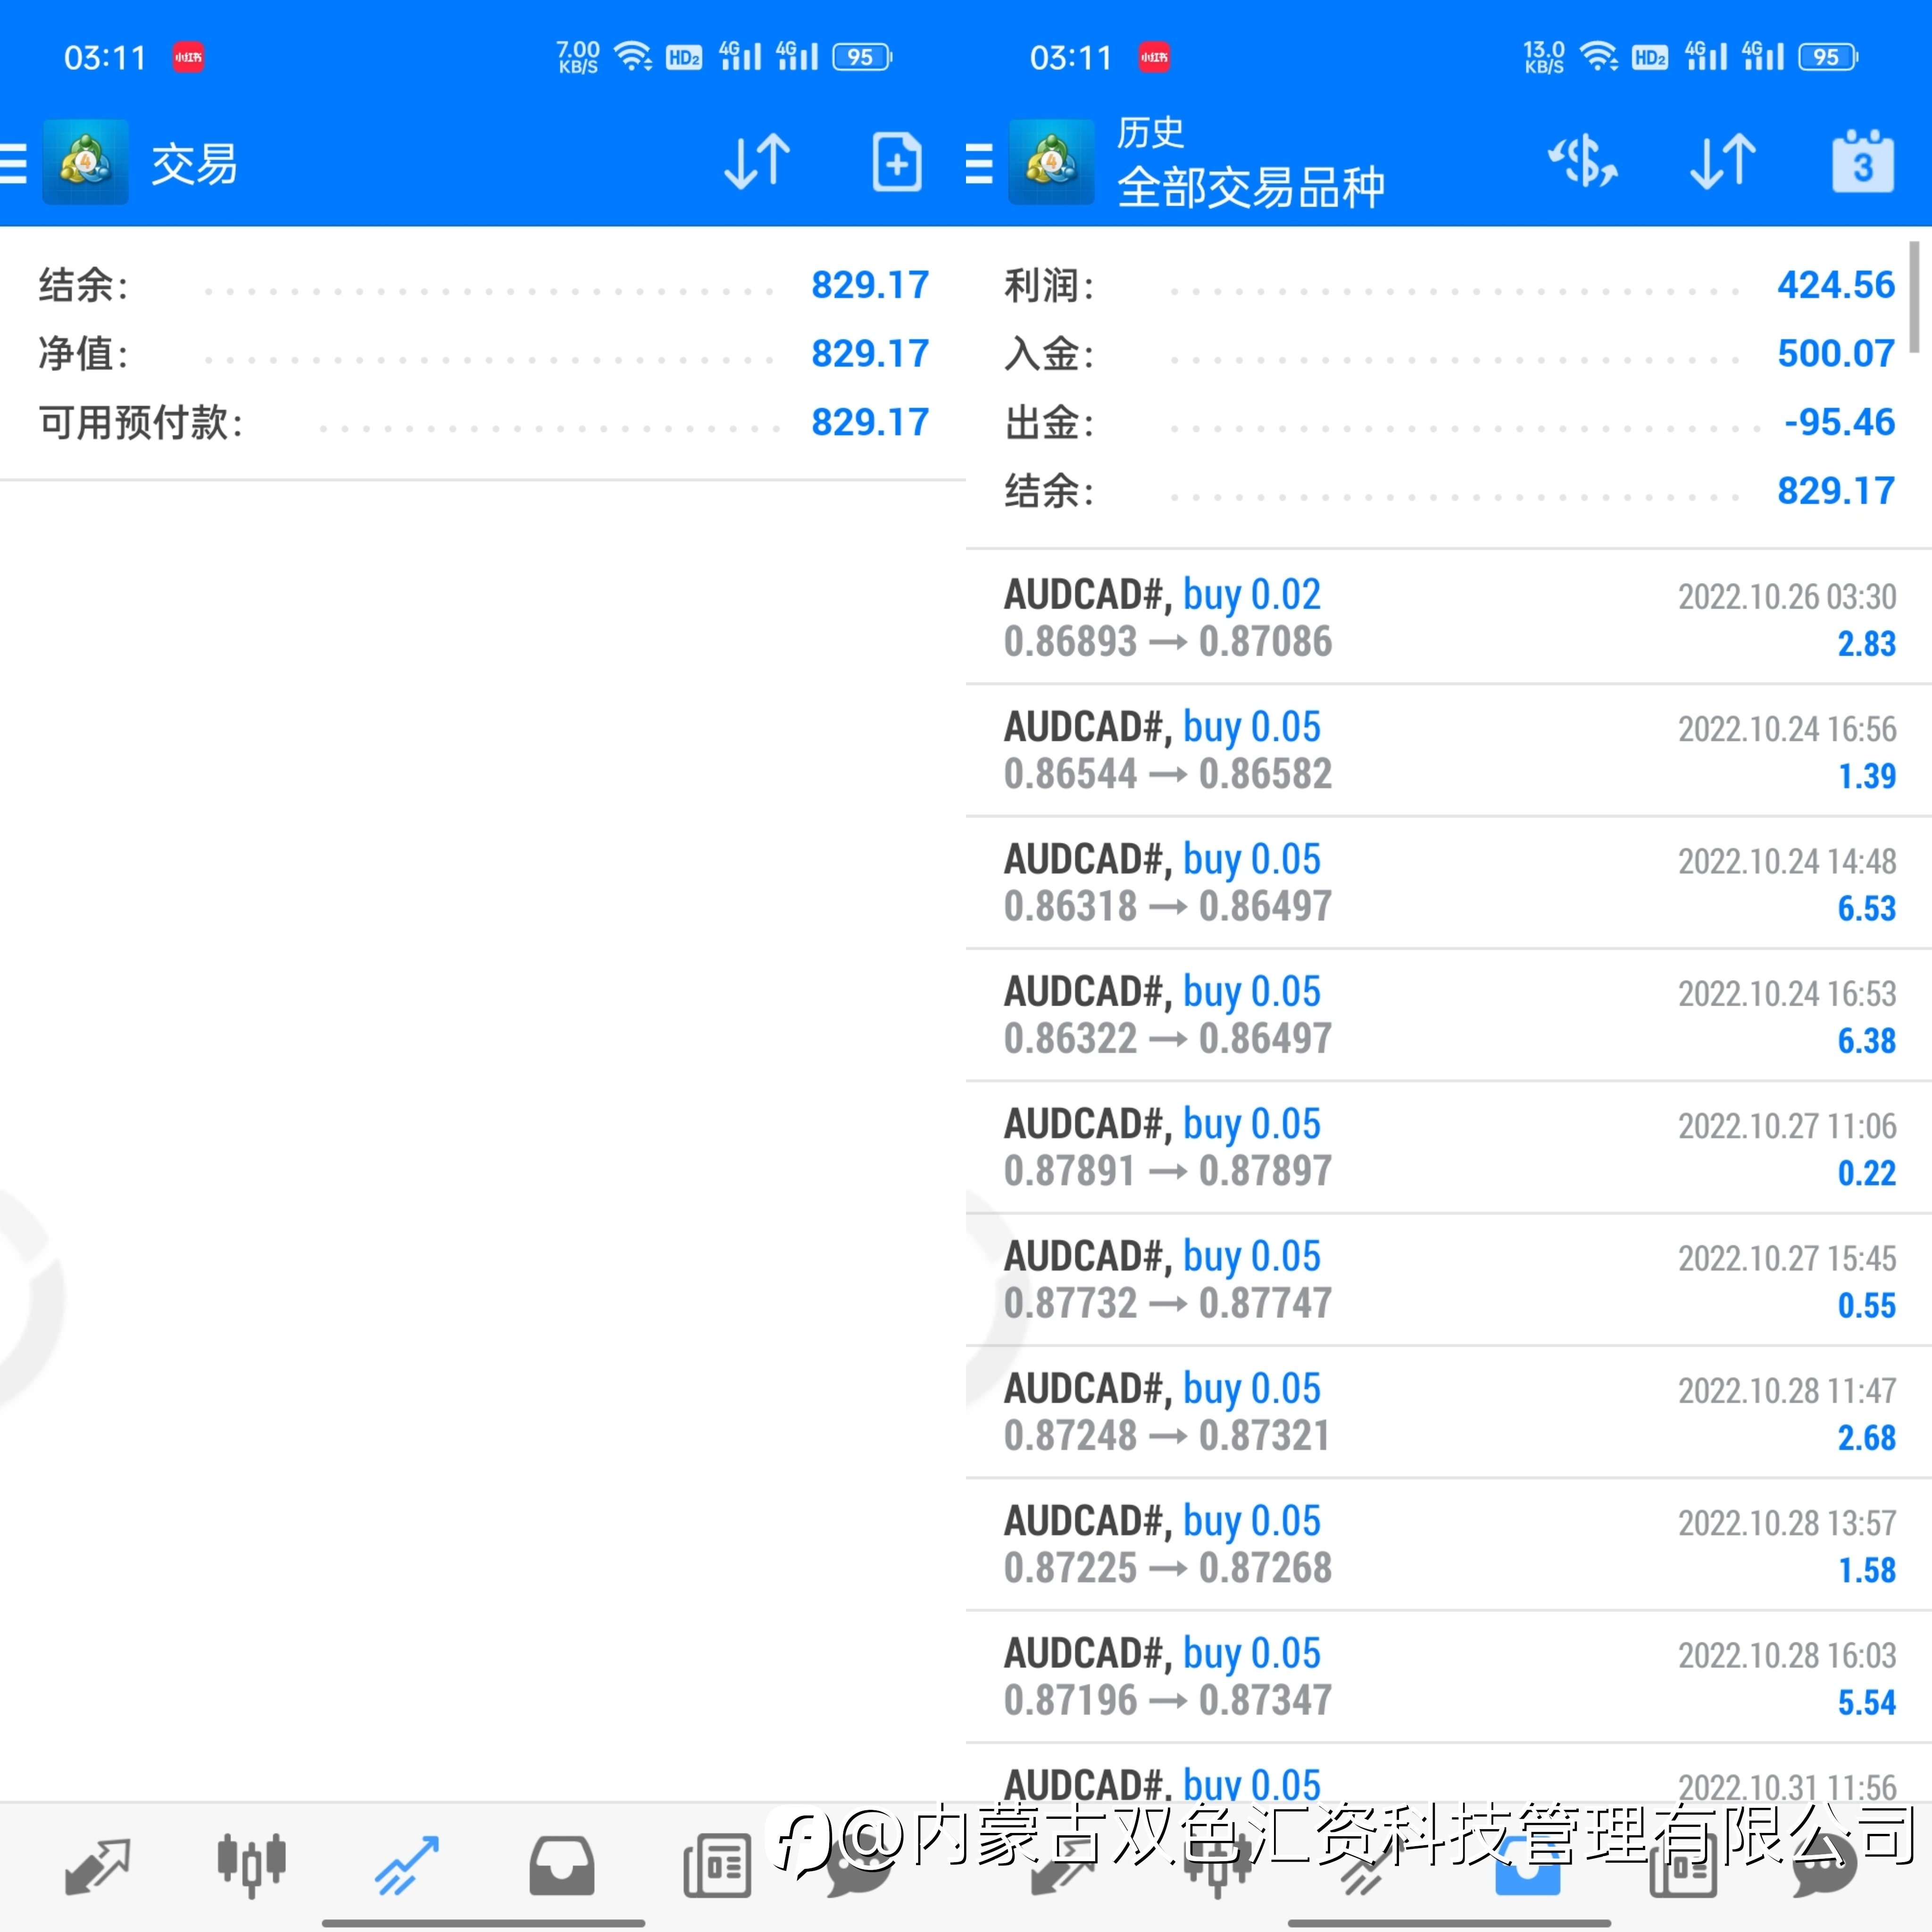Select 可用预付款 829.17 row
Viewport: 1932px width, 1932px height.
(483, 422)
